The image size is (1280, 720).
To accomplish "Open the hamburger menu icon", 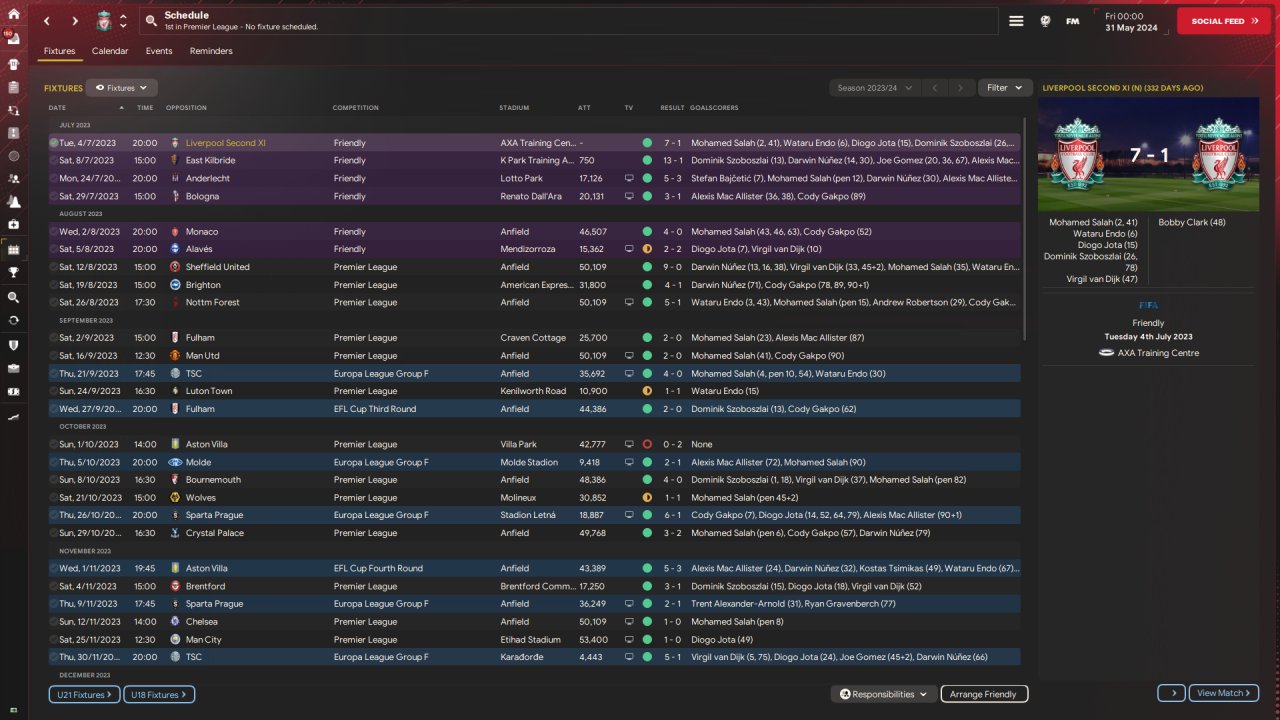I will point(1016,21).
